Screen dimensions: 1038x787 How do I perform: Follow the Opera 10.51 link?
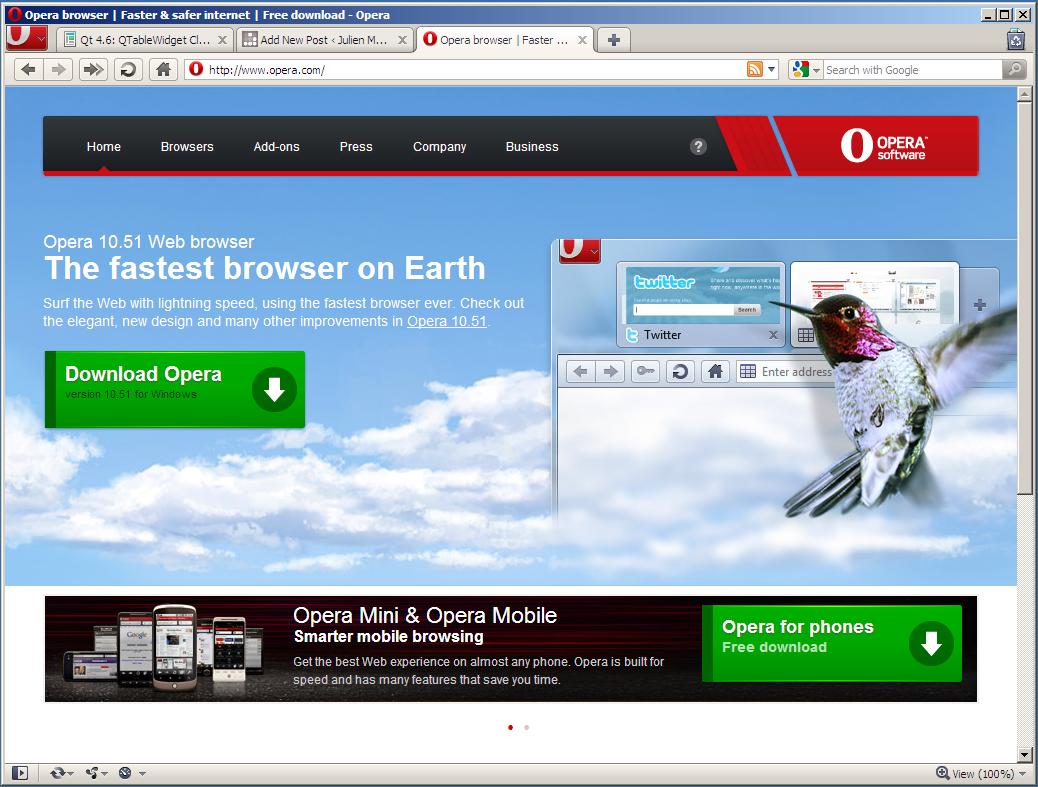tap(447, 321)
